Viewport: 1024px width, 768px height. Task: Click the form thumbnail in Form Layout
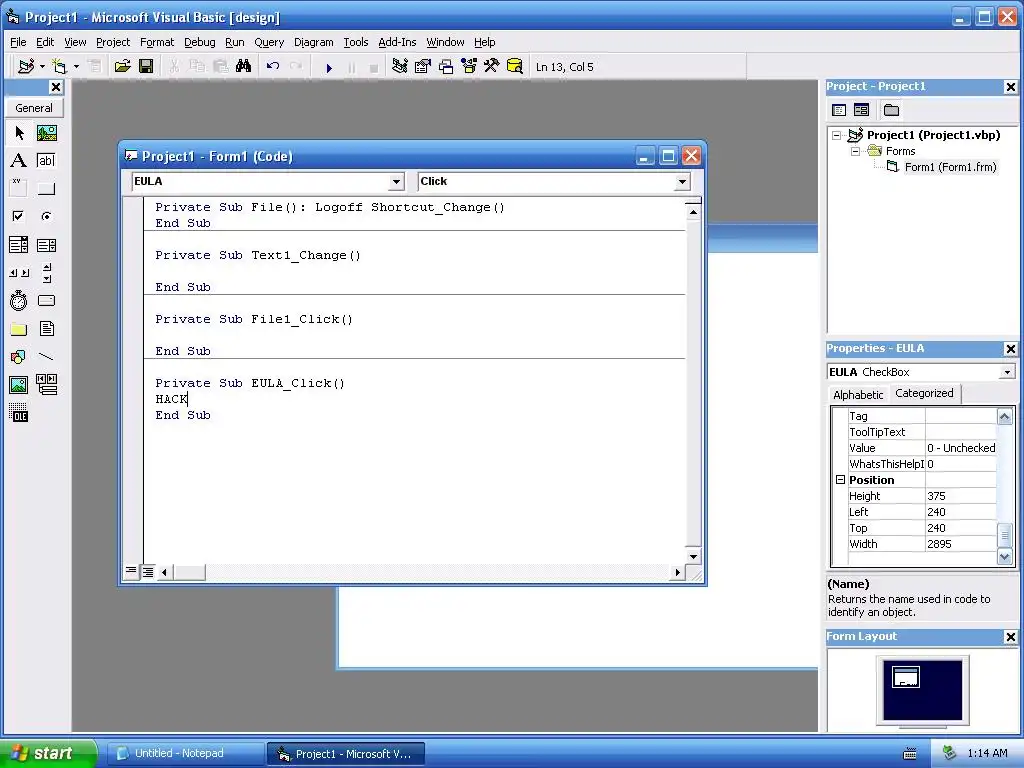[906, 677]
